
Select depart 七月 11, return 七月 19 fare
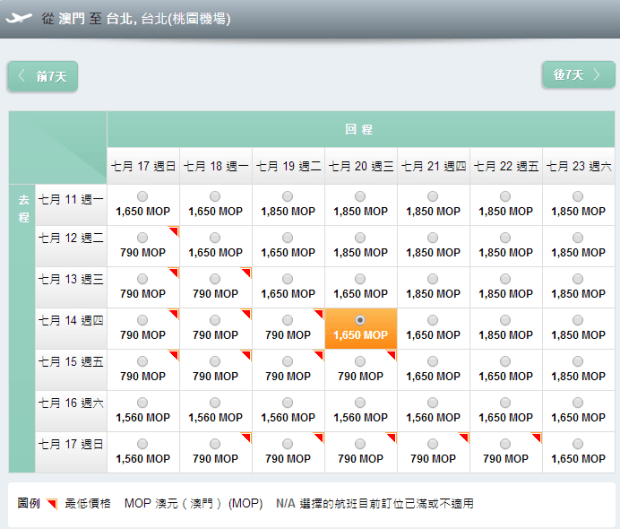(x=287, y=196)
